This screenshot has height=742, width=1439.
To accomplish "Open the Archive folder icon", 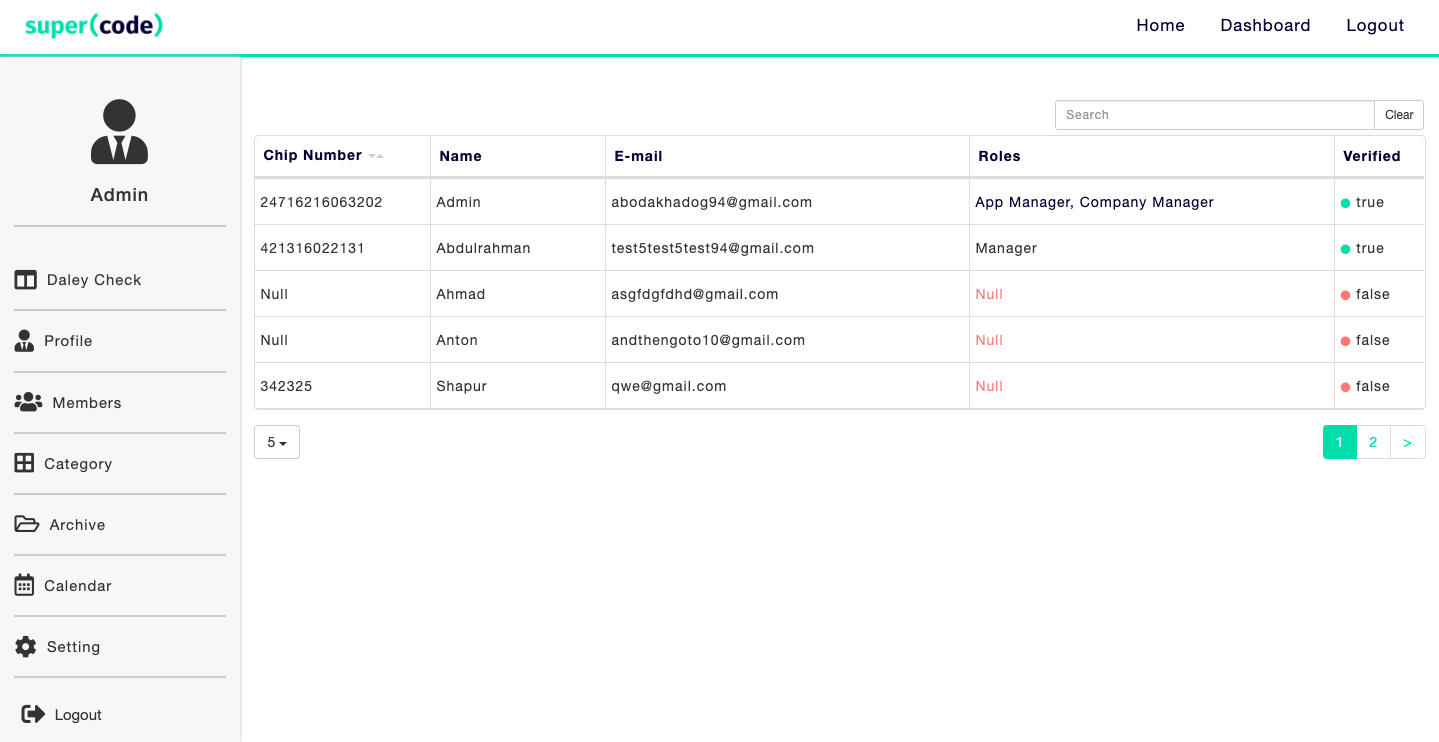I will point(27,524).
